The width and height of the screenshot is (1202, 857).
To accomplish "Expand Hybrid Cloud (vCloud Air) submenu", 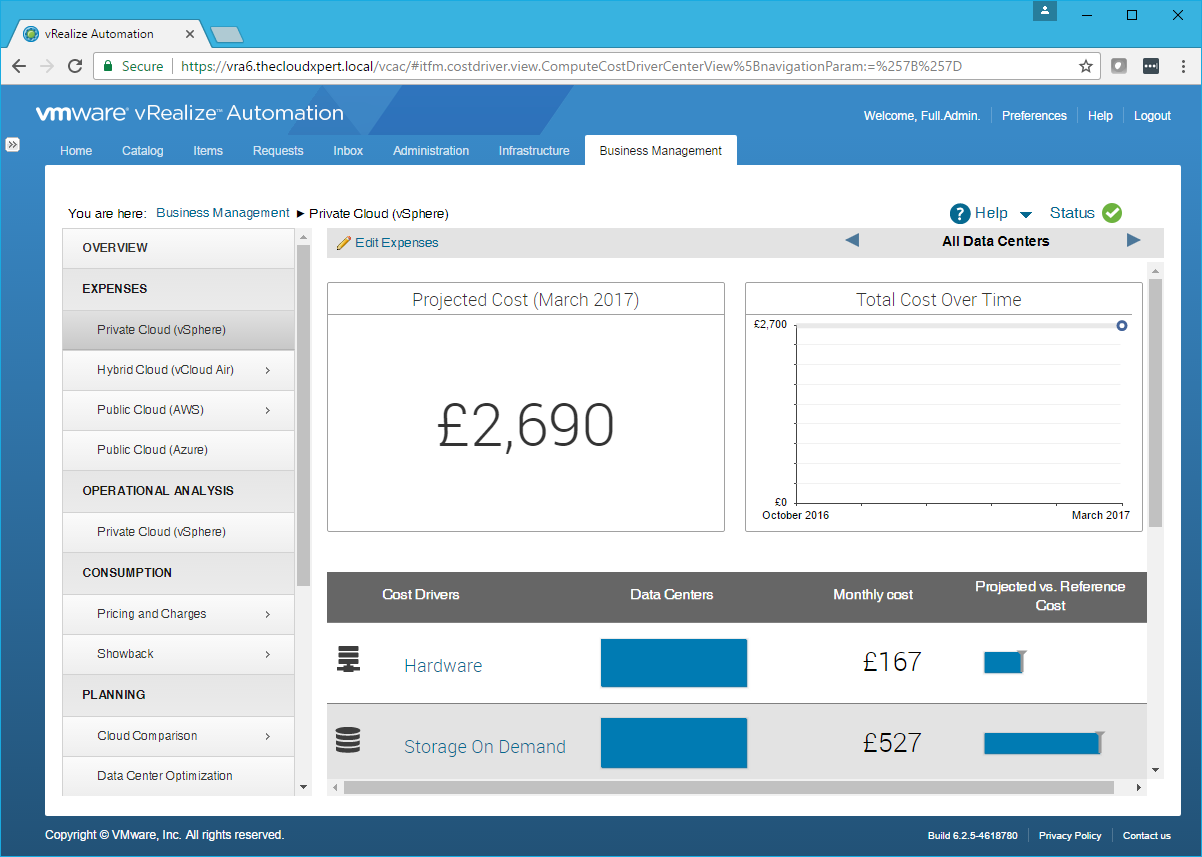I will (x=268, y=370).
